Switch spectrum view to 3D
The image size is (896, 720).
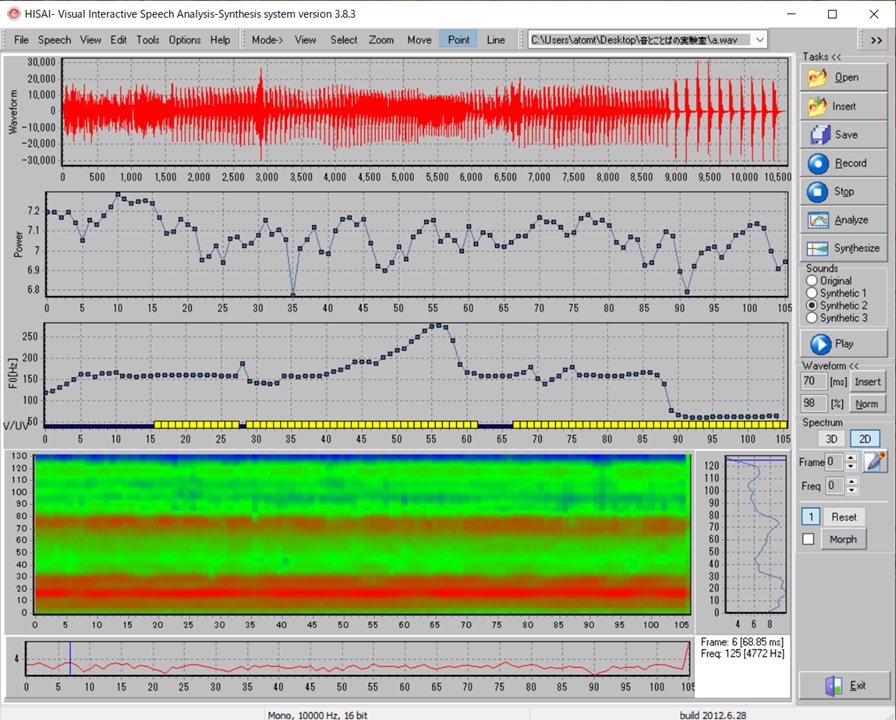[829, 439]
